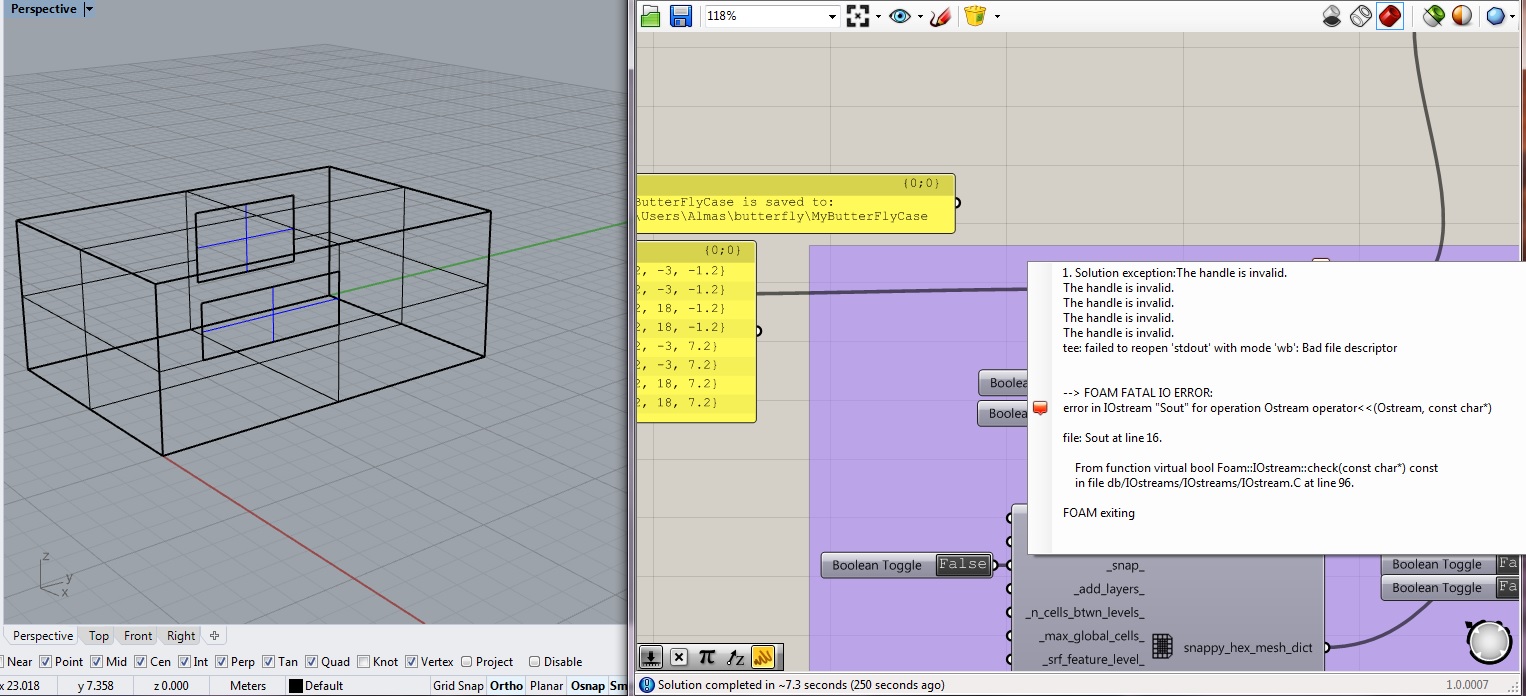Expand the yellow bin icon dropdown arrow

tap(996, 16)
